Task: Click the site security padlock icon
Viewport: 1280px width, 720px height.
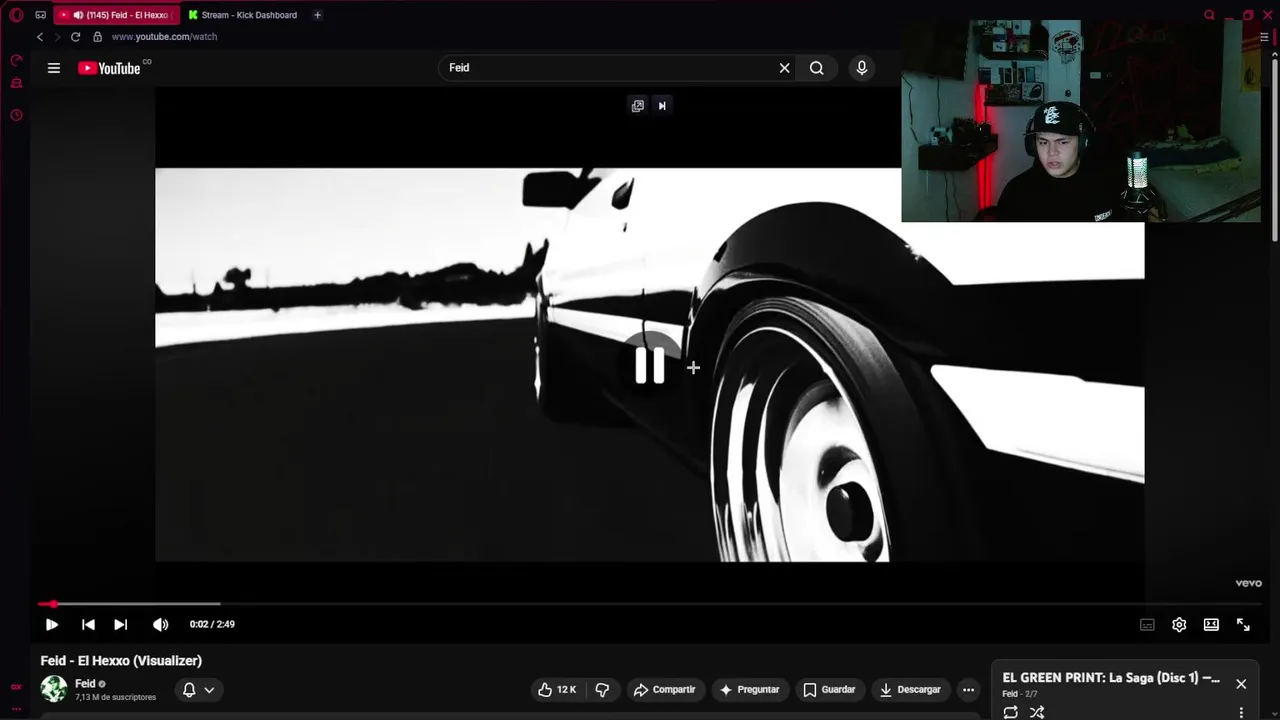Action: coord(97,37)
